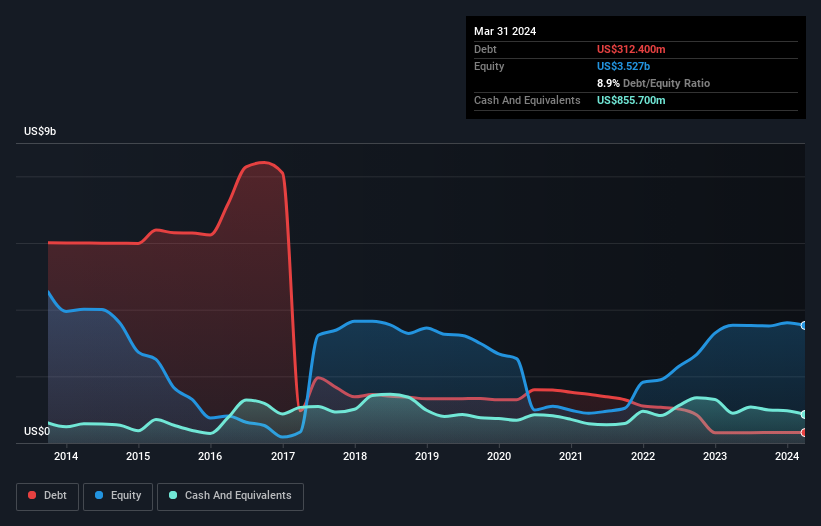
Task: Click the US$9b y-axis label
Action: click(40, 131)
